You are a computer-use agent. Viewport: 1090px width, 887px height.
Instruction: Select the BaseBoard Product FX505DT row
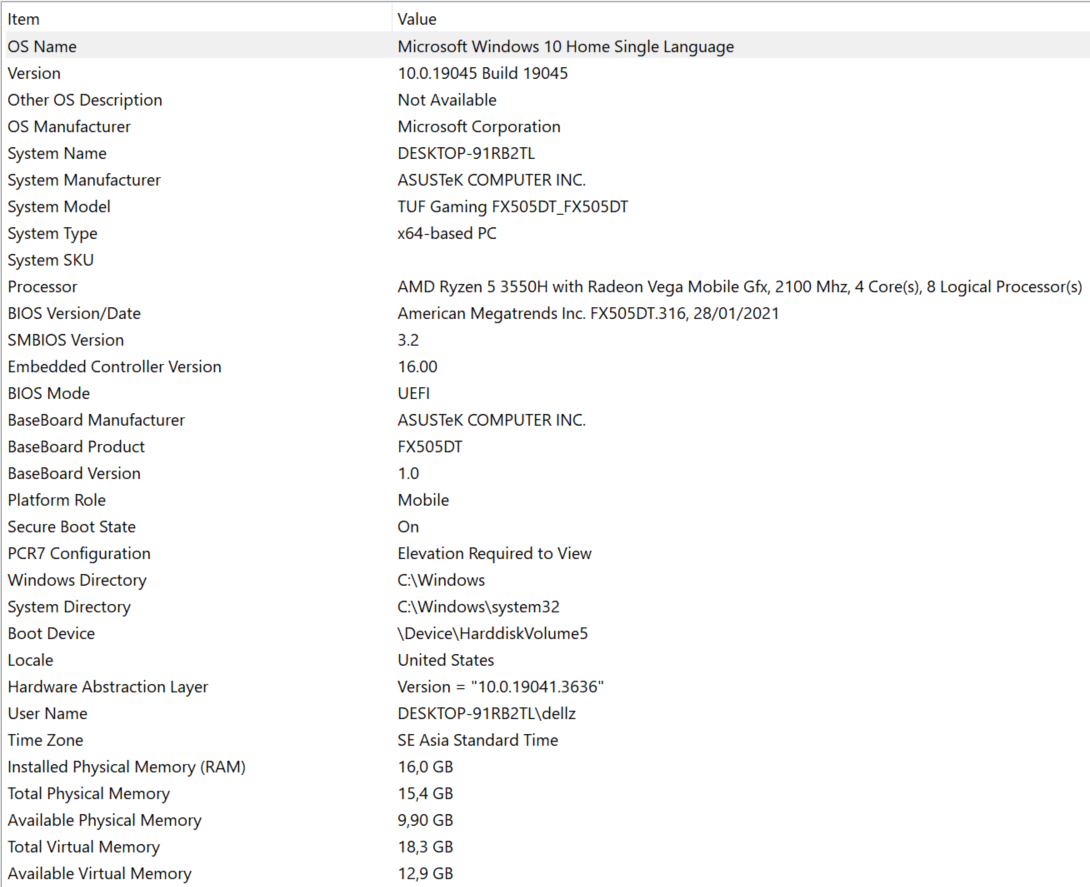pyautogui.click(x=200, y=446)
